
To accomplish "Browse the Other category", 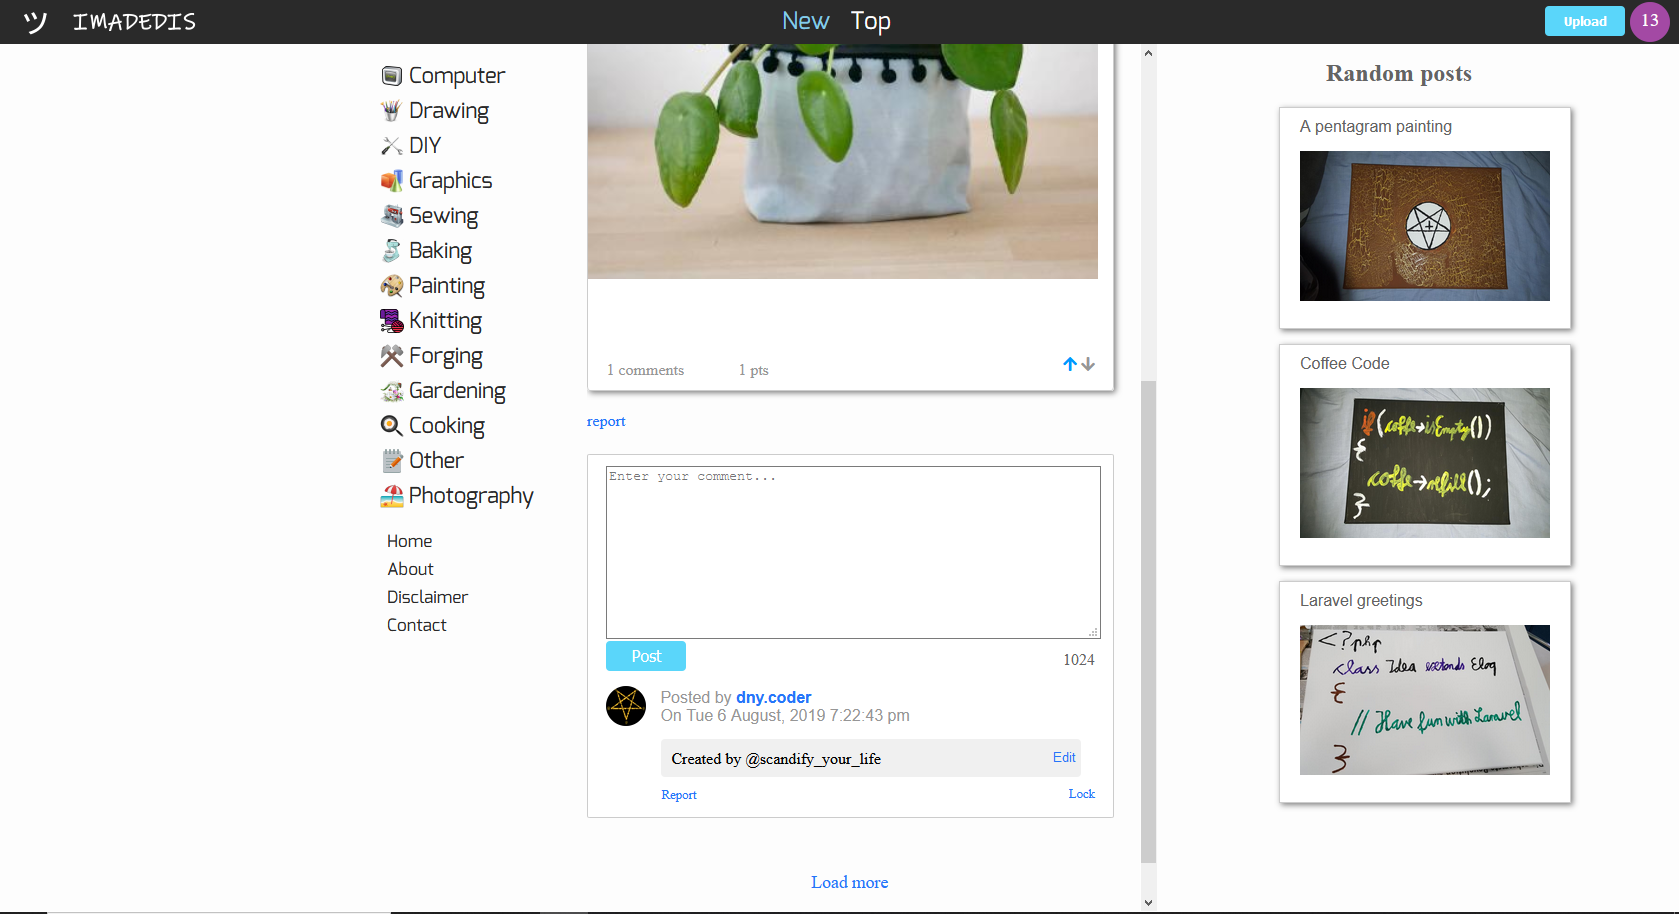I will 437,461.
